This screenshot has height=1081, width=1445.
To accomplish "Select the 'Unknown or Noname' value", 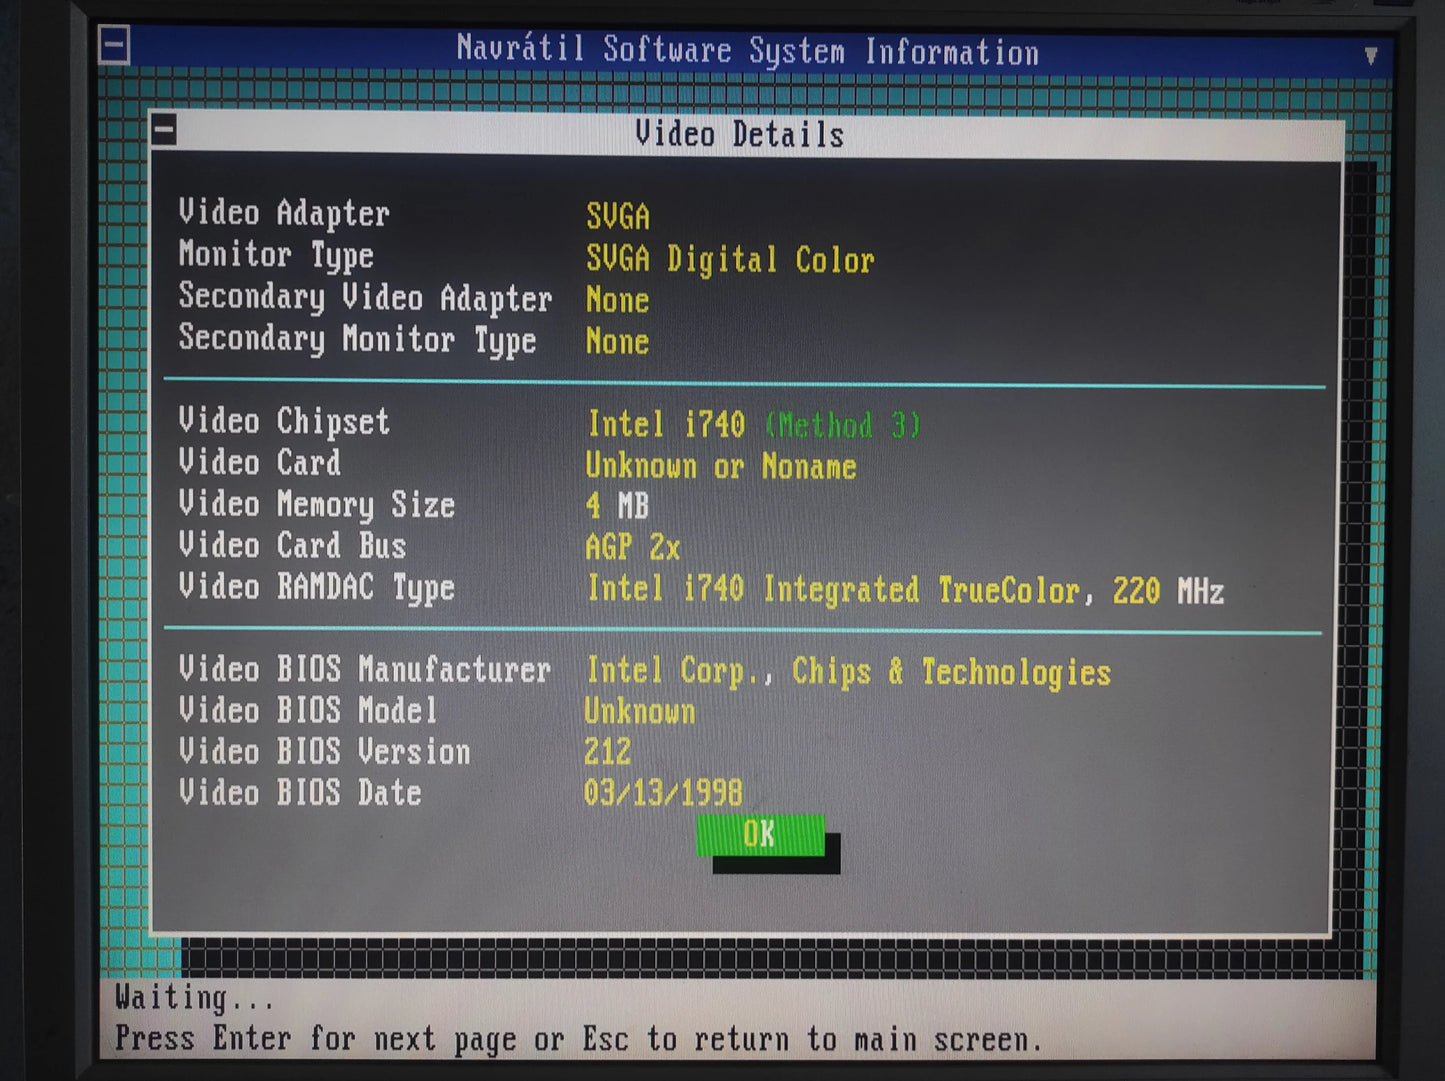I will point(721,466).
